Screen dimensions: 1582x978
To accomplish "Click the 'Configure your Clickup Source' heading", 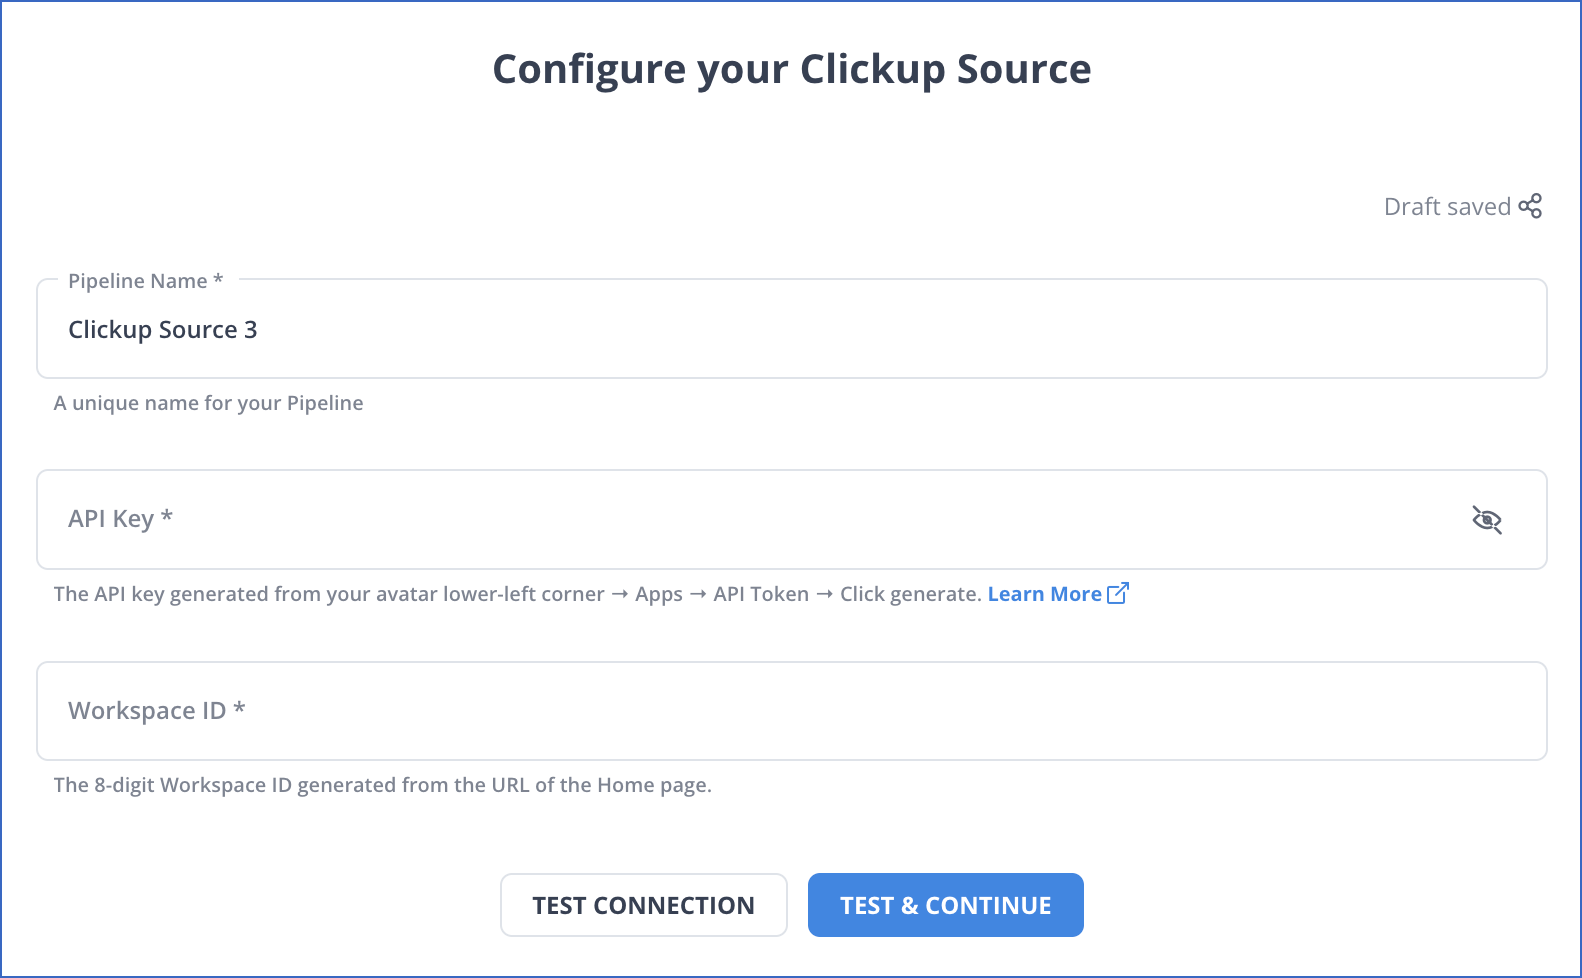I will pyautogui.click(x=791, y=68).
